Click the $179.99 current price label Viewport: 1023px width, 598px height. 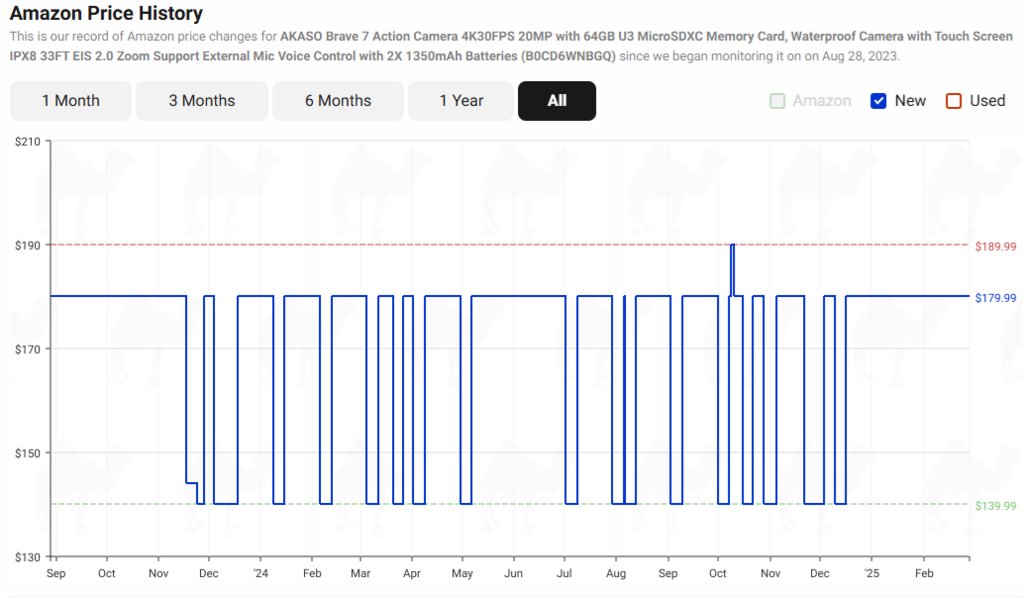tap(996, 298)
